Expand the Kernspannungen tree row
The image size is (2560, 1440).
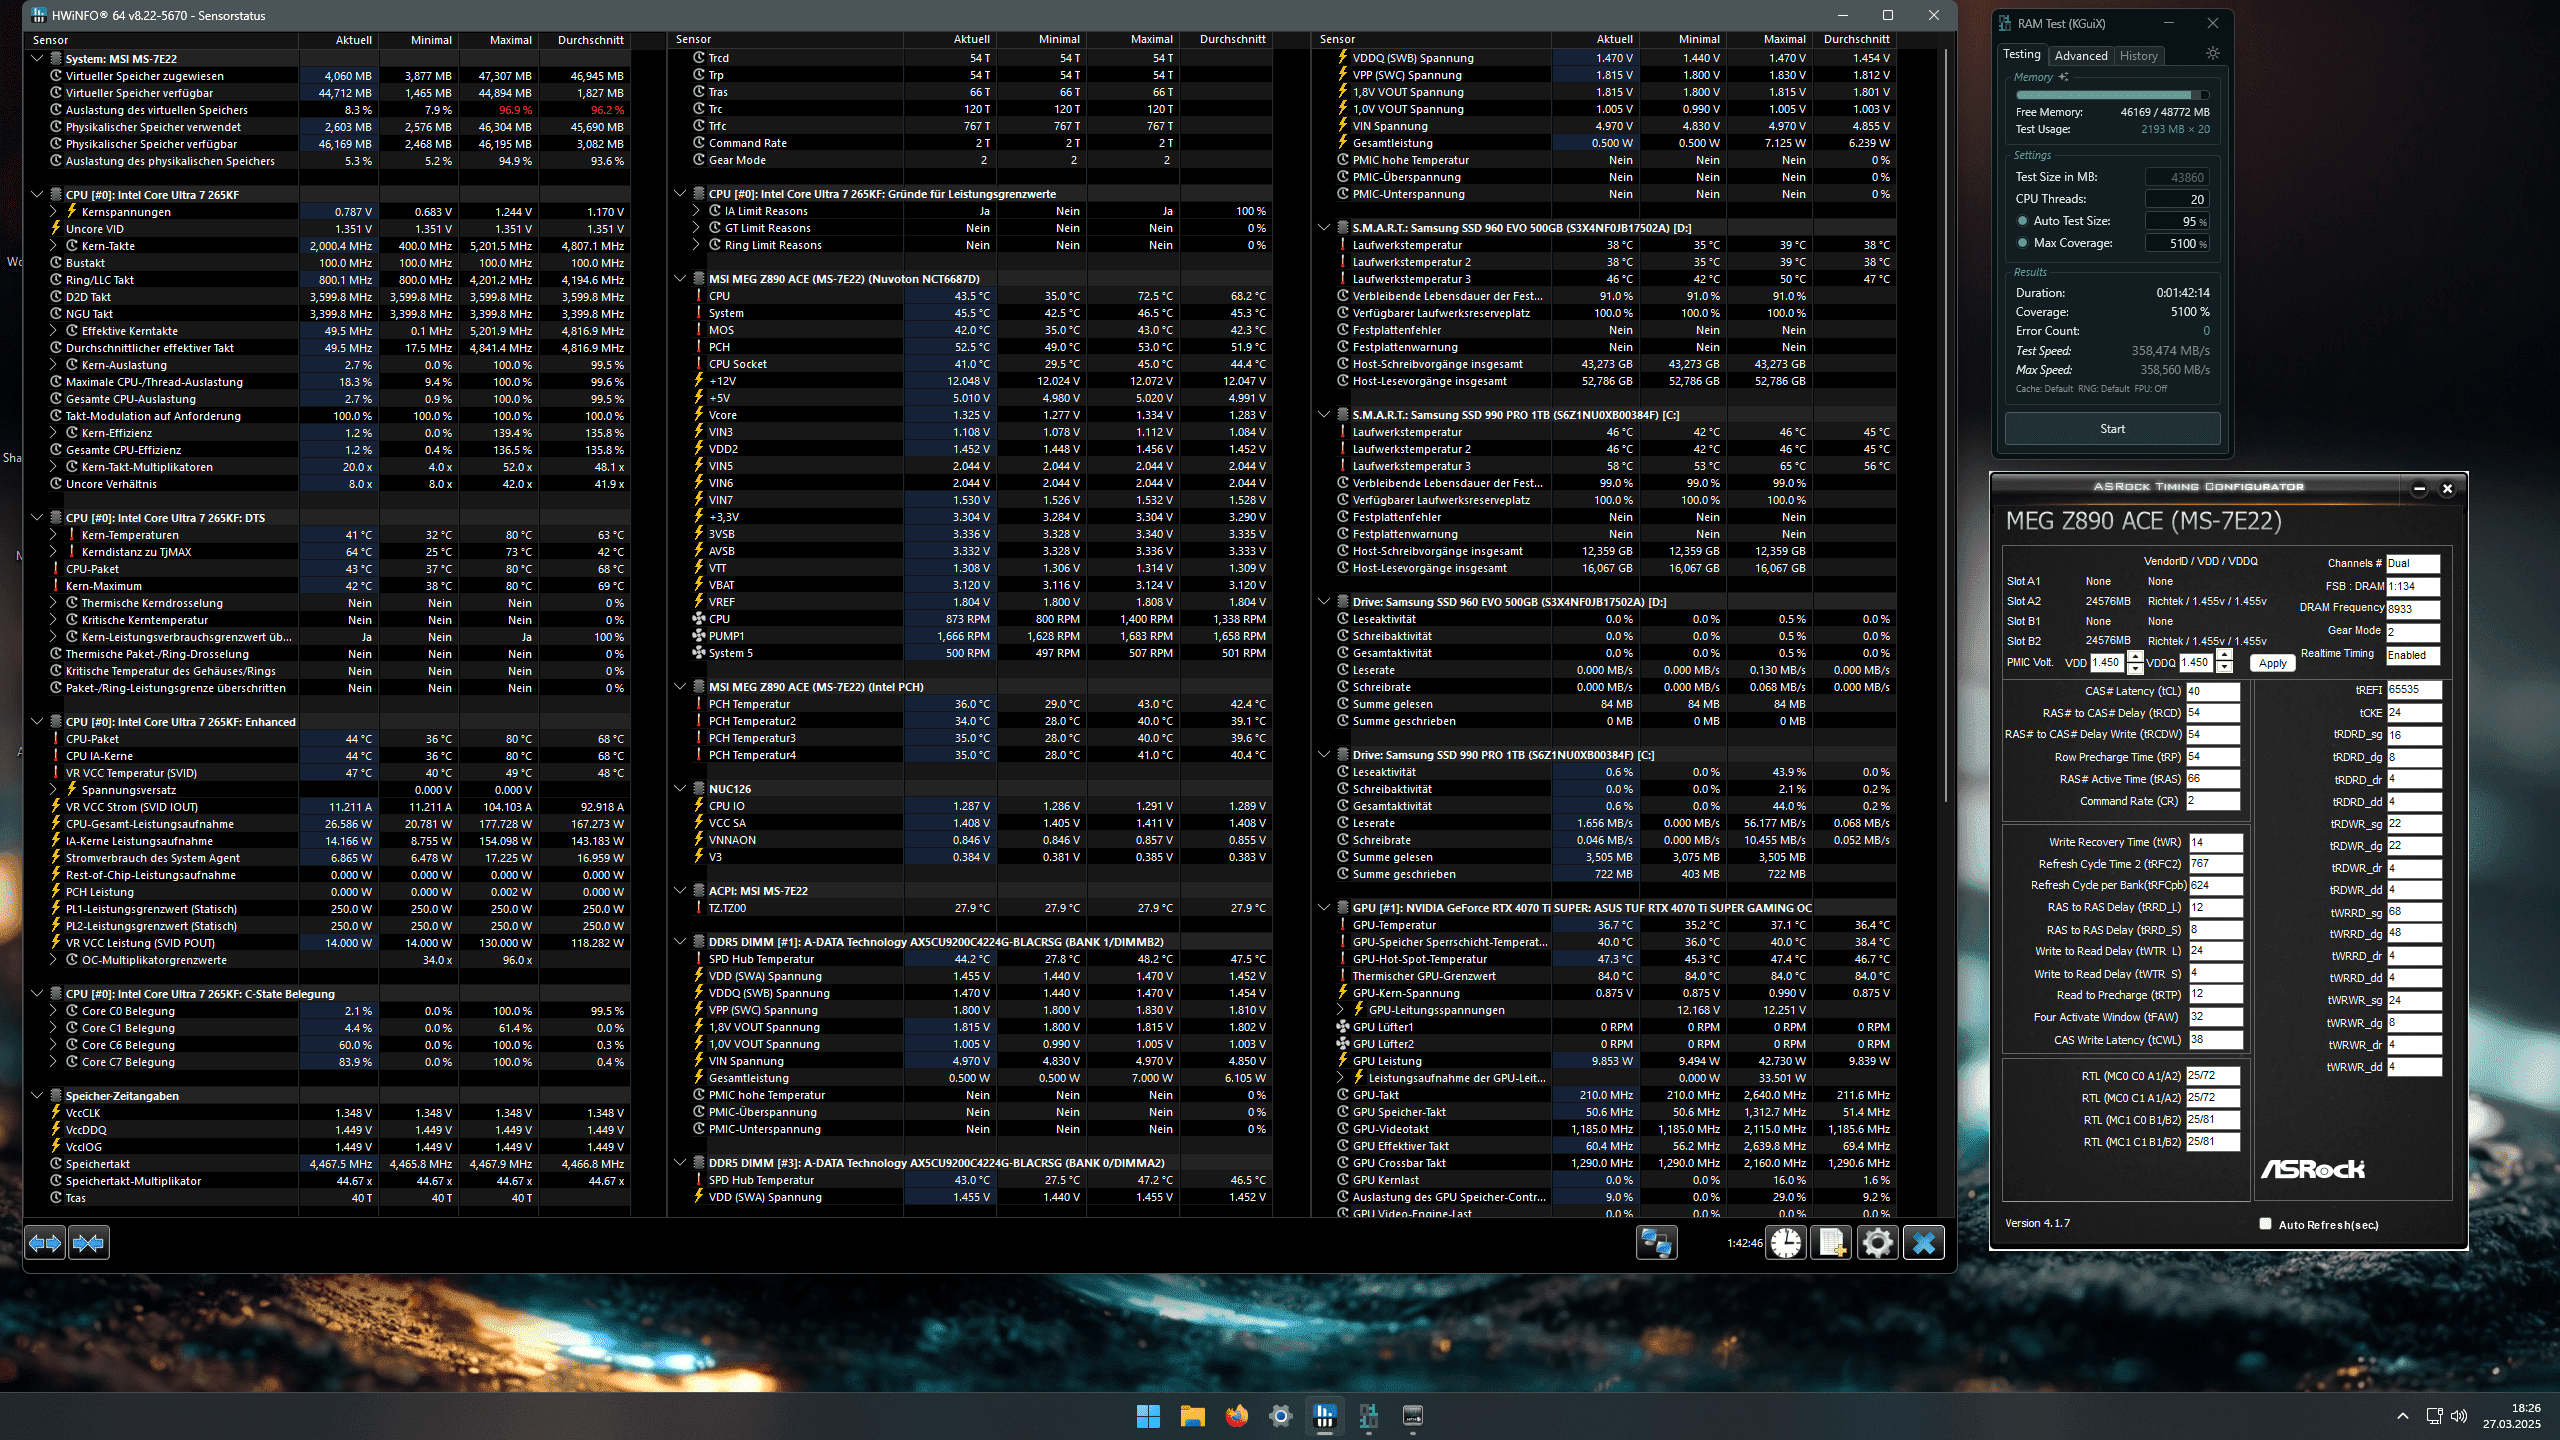coord(53,212)
